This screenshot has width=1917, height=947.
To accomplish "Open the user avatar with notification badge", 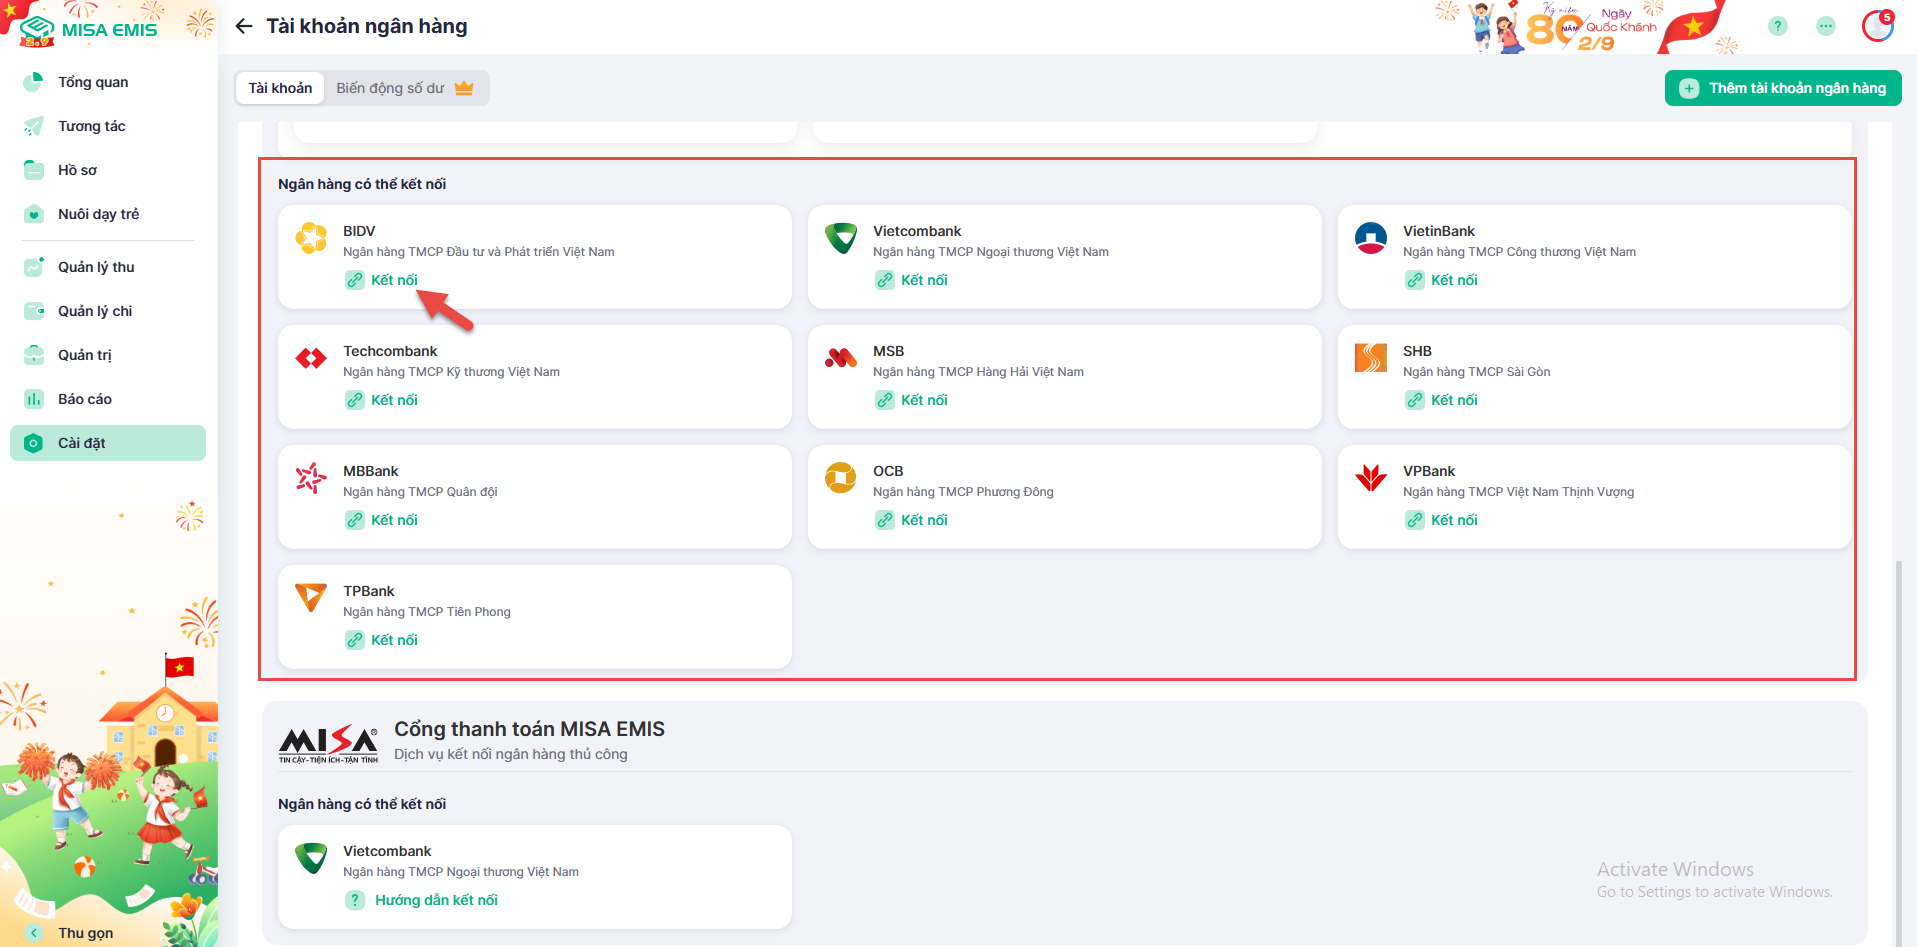I will (x=1878, y=26).
